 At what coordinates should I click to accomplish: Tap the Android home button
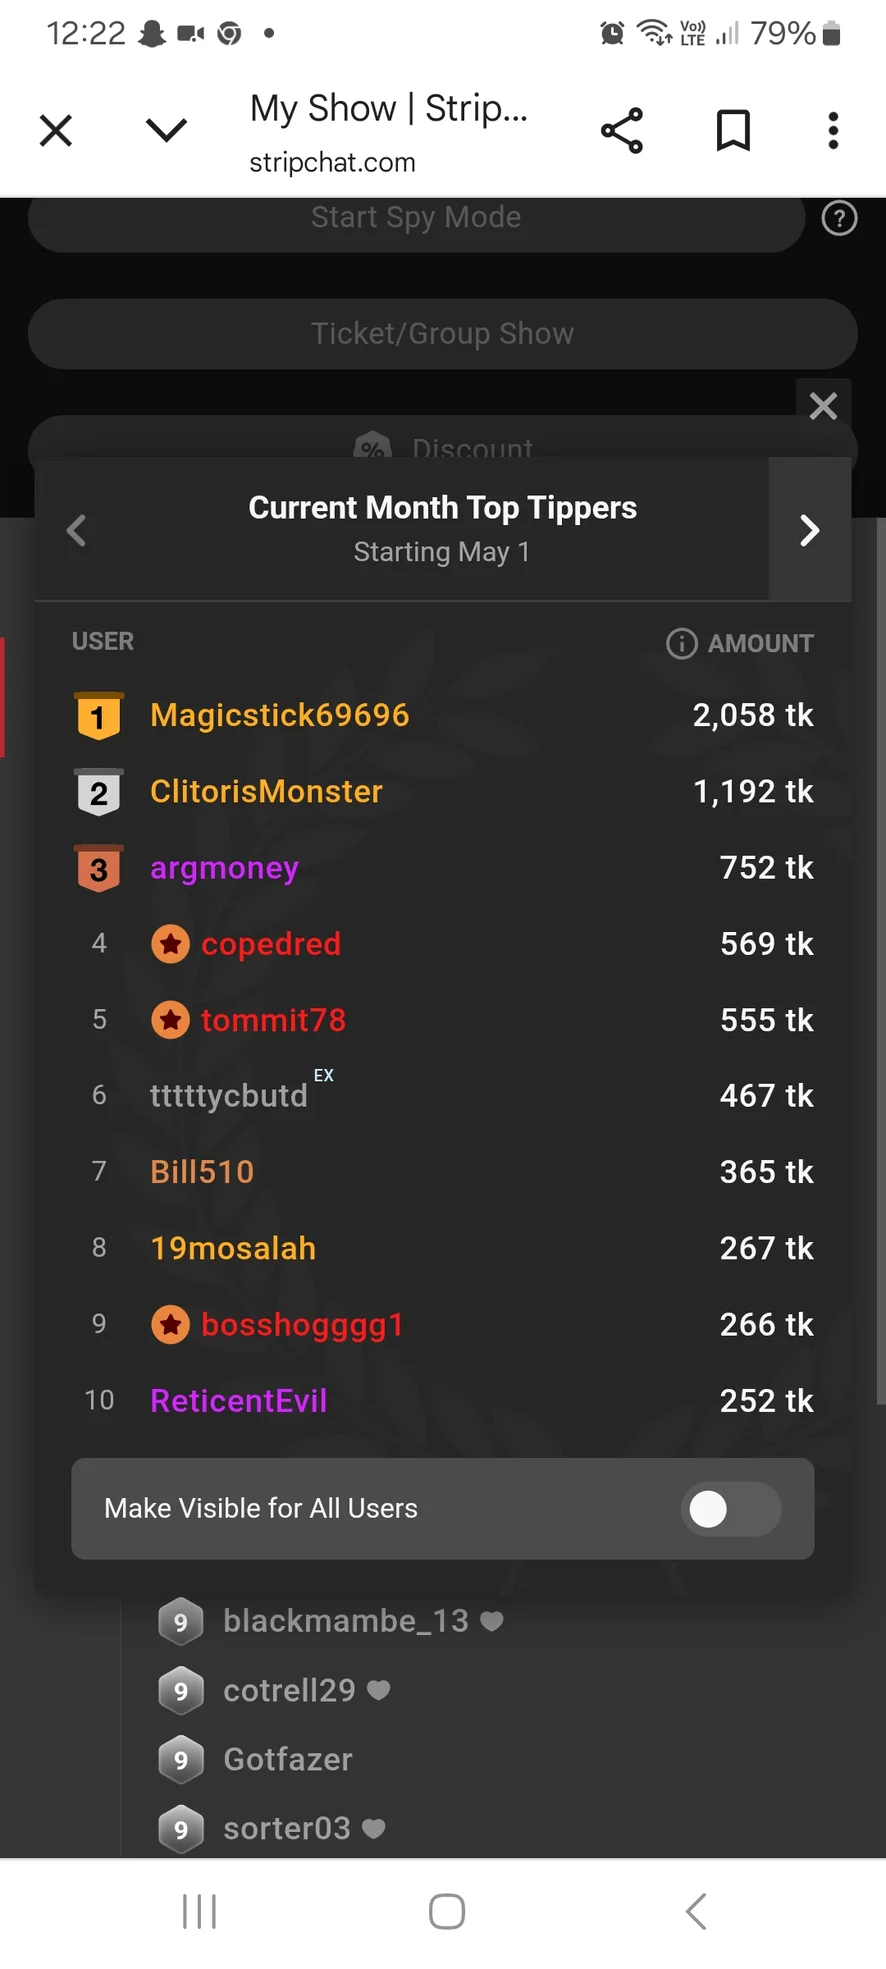446,1911
